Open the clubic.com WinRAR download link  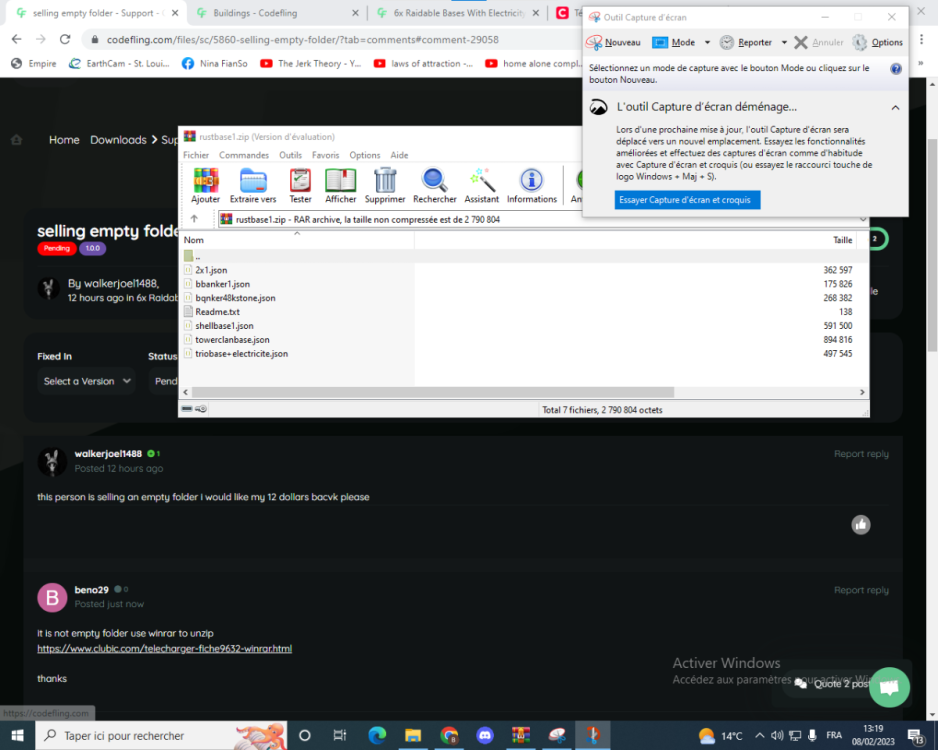164,649
